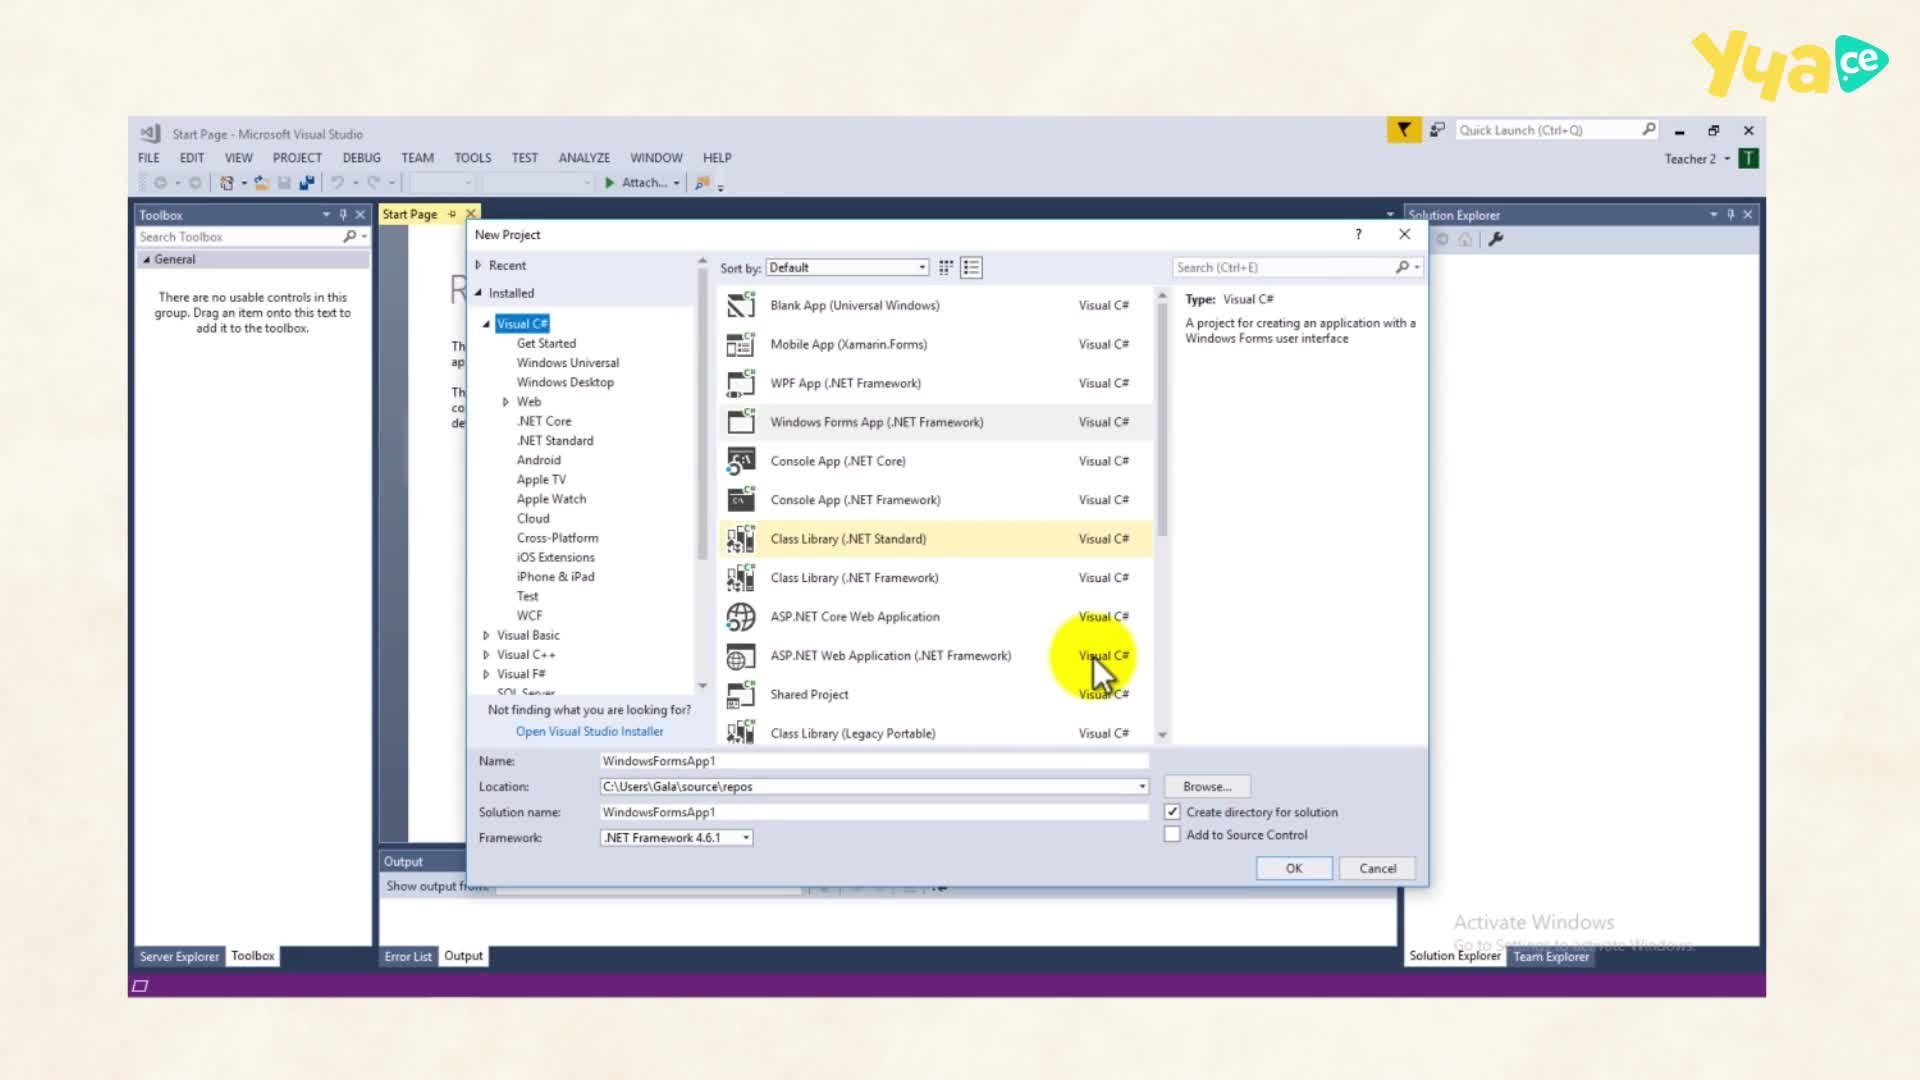Click OK to create the project
Screen dimensions: 1920x1080
point(1294,869)
